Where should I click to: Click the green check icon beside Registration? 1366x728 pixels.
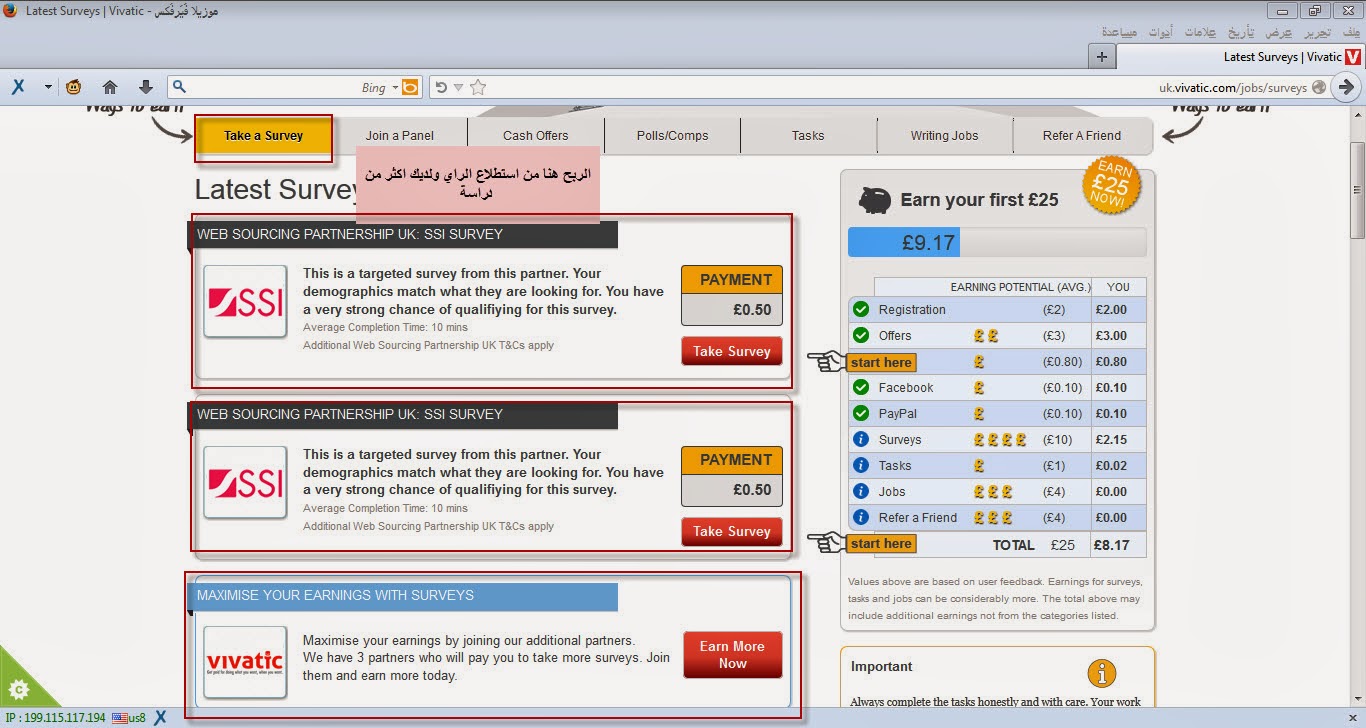click(860, 310)
